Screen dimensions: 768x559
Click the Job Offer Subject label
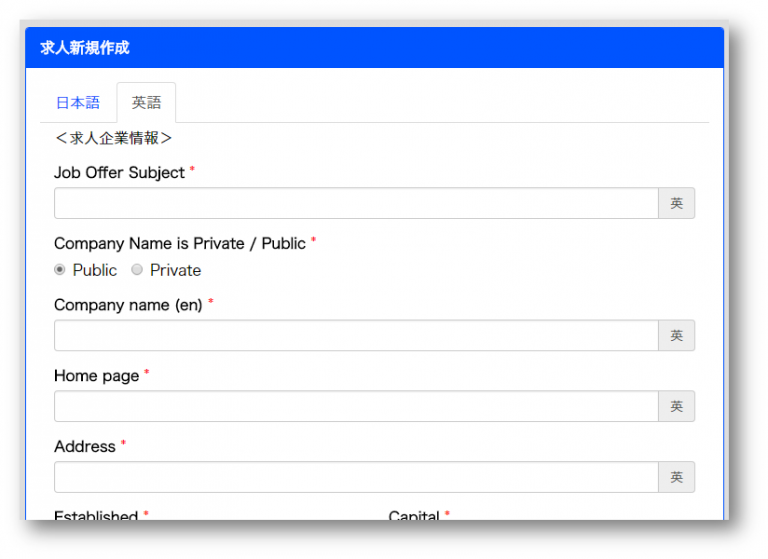pos(119,173)
